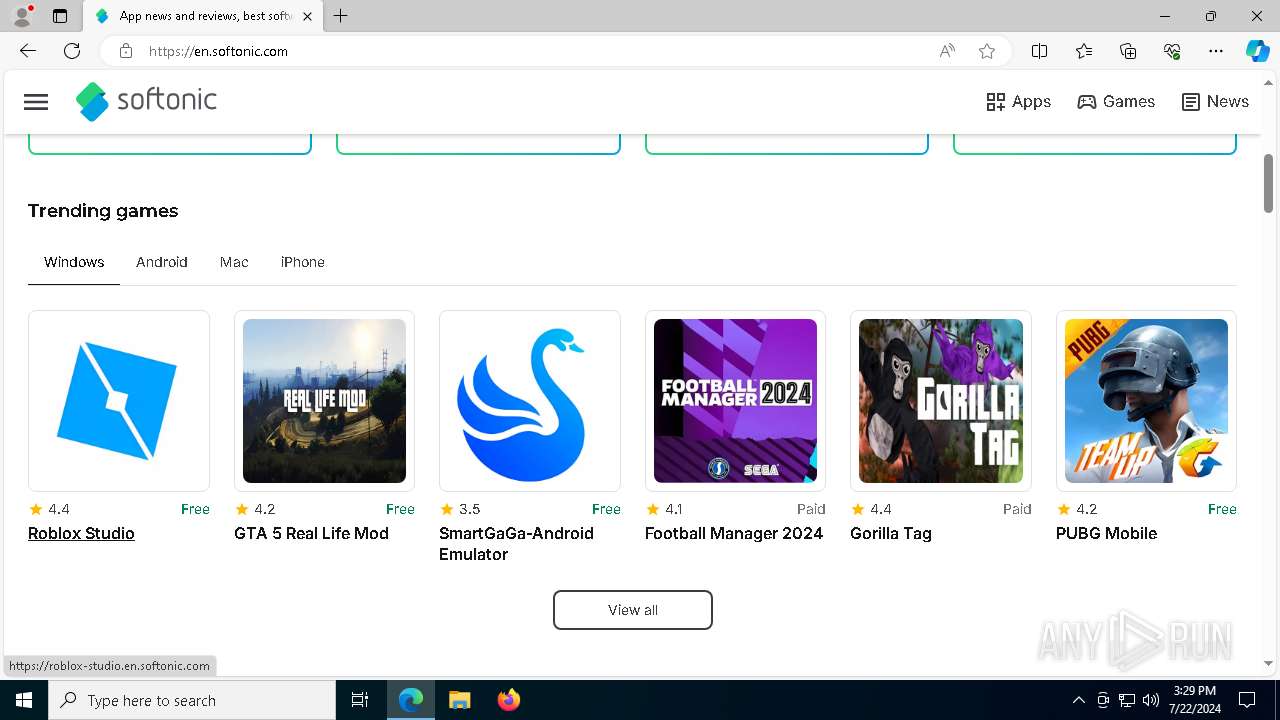Click the PUBG Mobile title link
The image size is (1280, 720).
(x=1106, y=533)
